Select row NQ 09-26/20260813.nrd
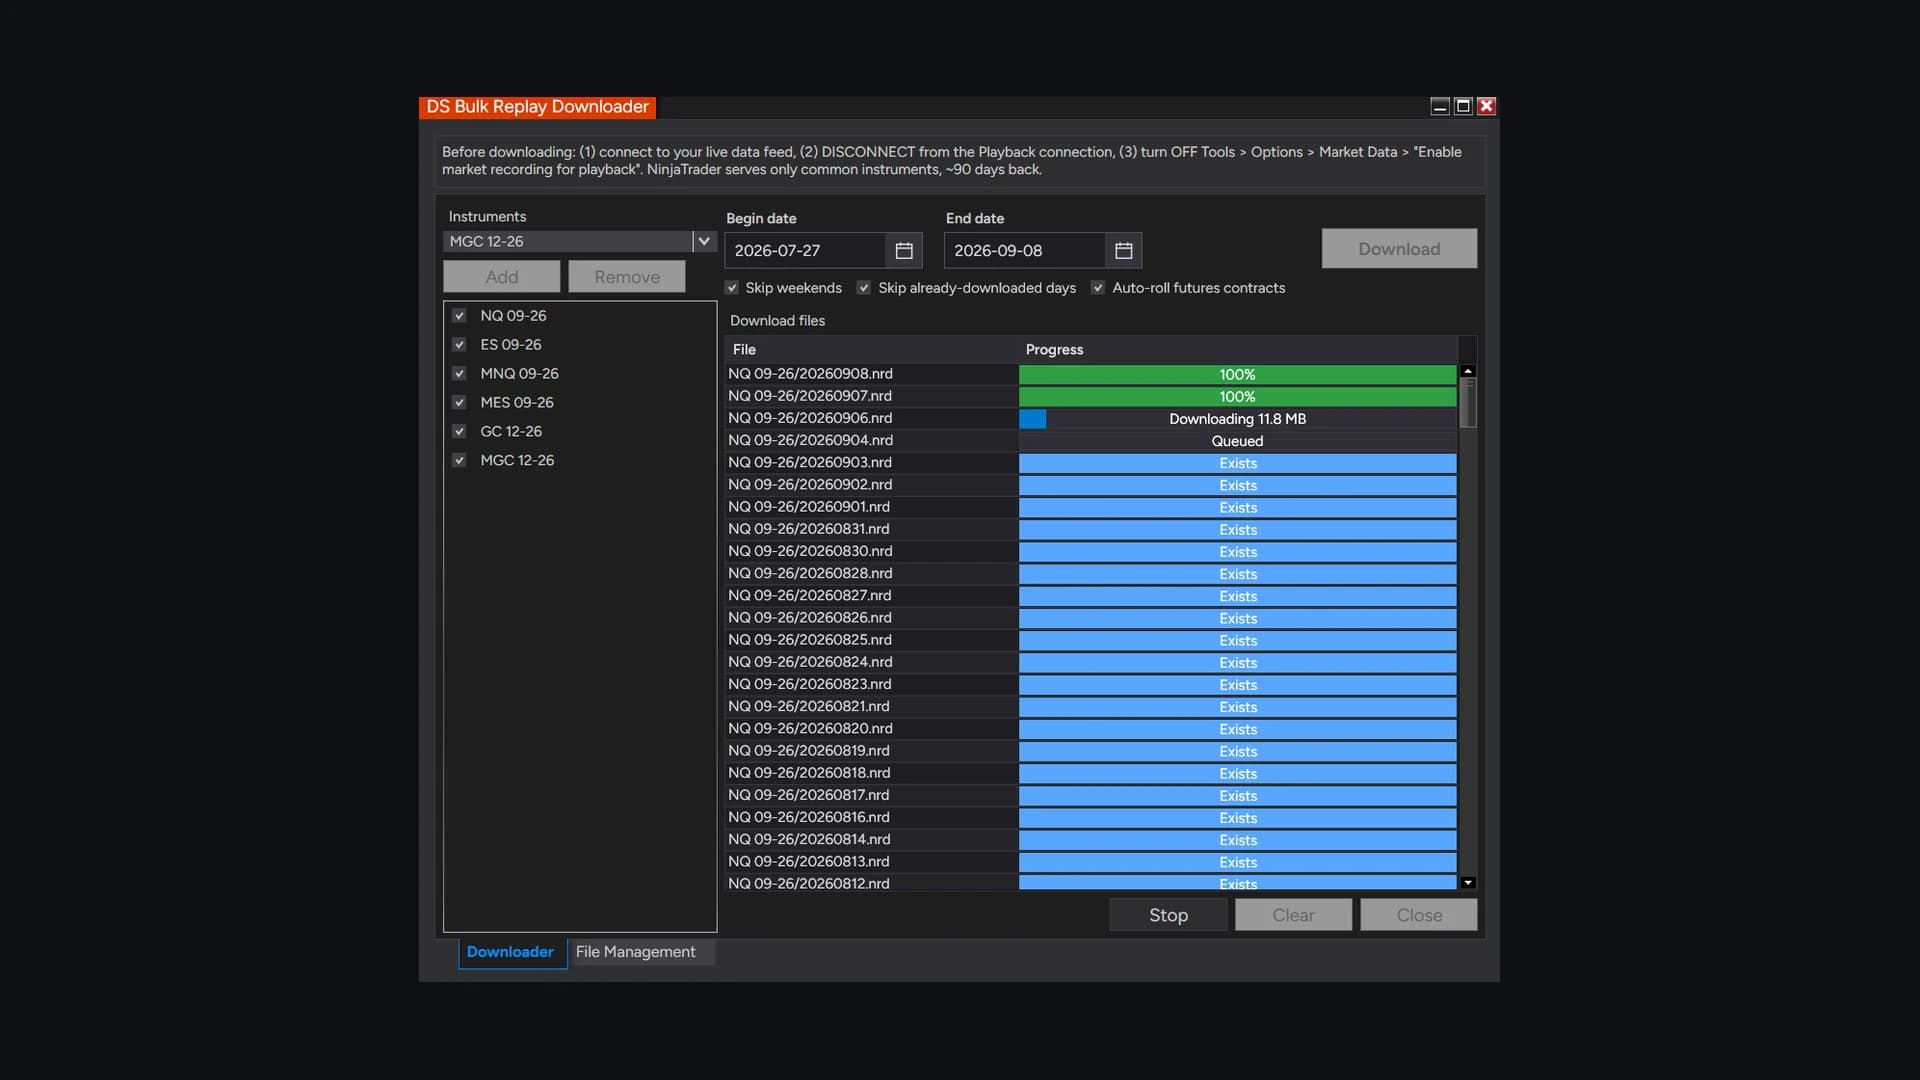 1091,861
